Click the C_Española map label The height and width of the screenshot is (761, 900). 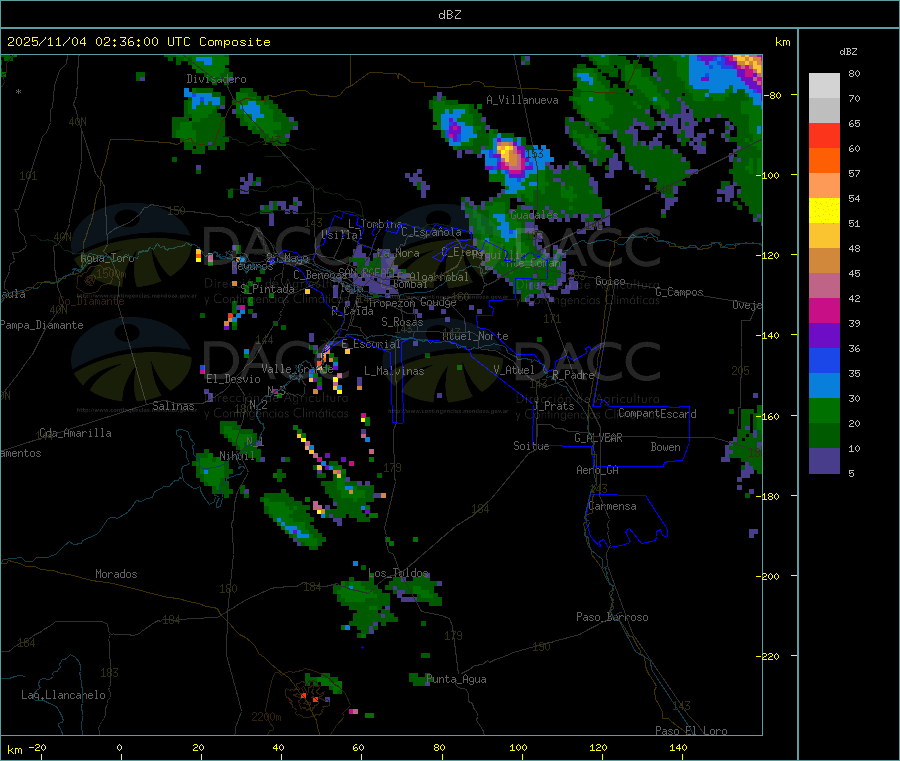click(432, 232)
